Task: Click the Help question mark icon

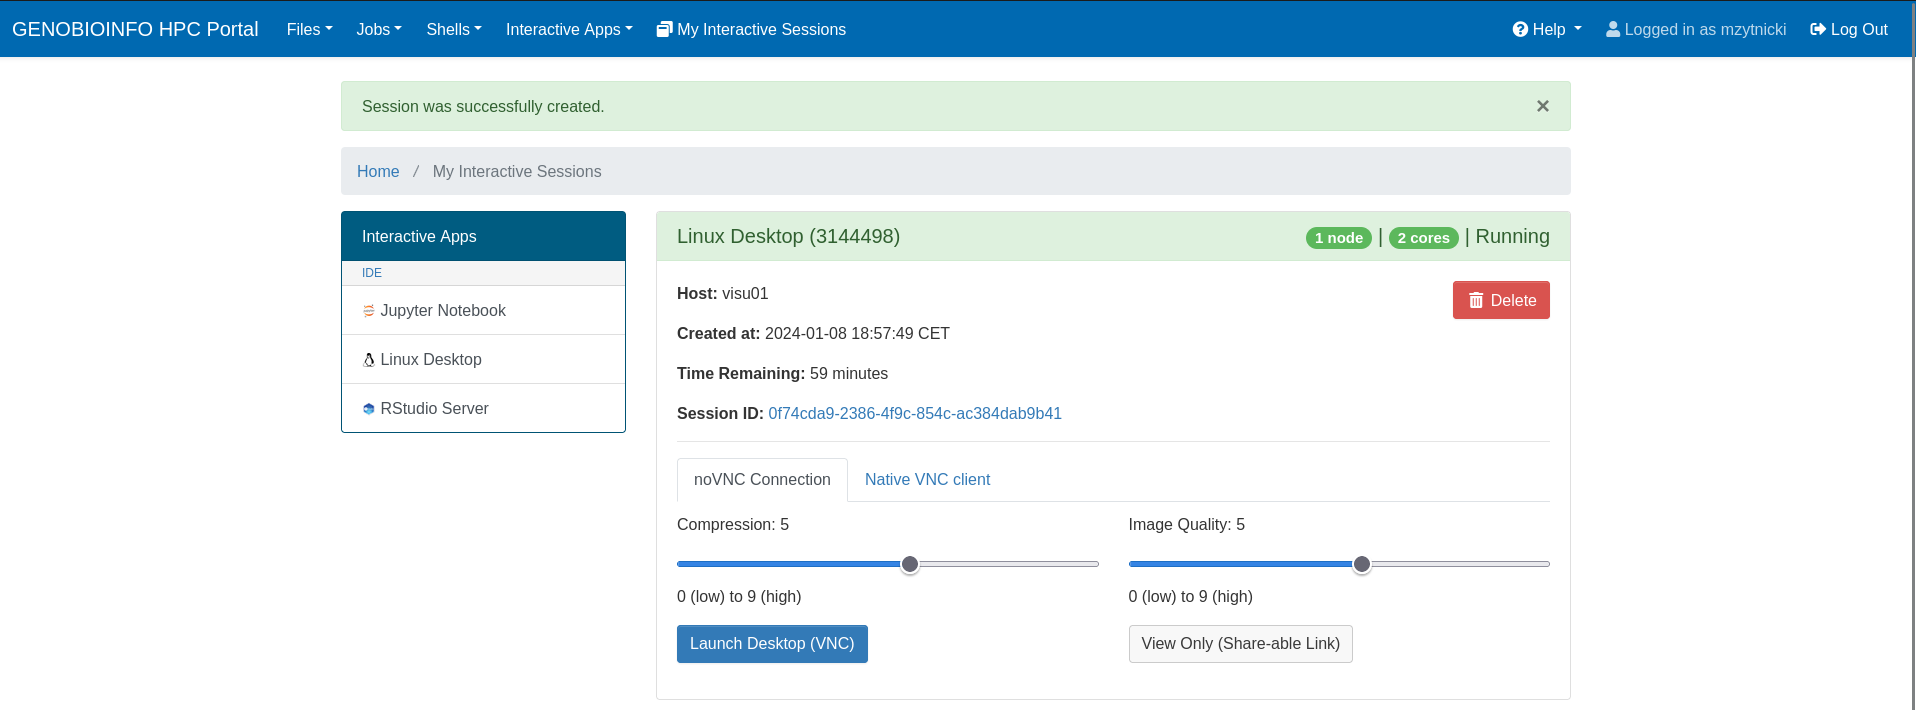Action: tap(1520, 30)
